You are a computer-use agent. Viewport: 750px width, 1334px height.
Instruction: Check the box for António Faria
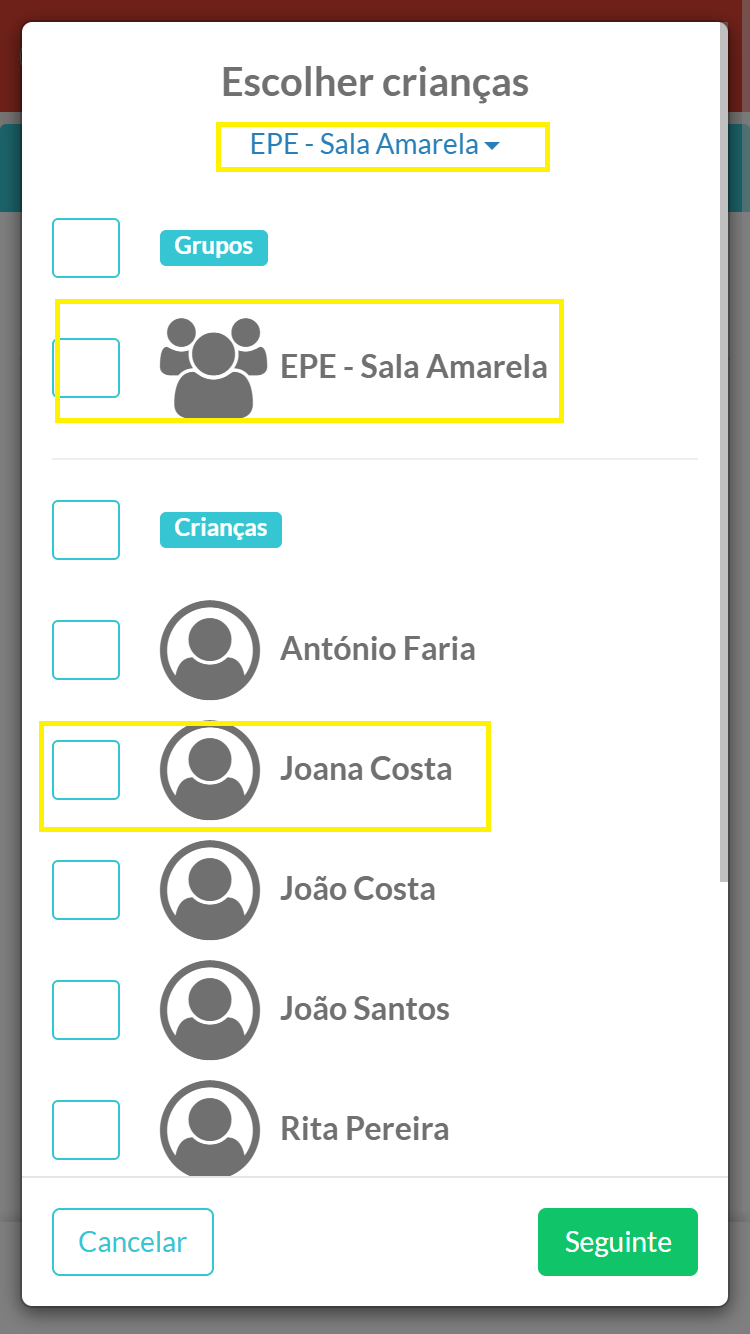coord(86,650)
